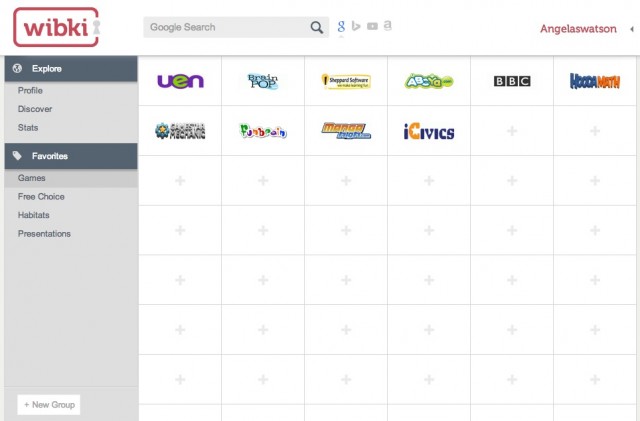The height and width of the screenshot is (421, 640).
Task: Open Discover in the sidebar
Action: coord(35,109)
